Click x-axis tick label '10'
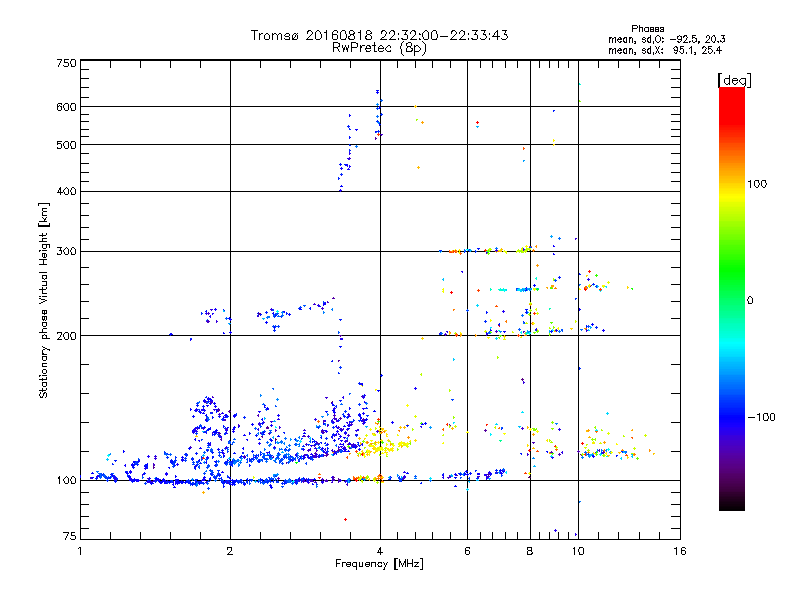 pyautogui.click(x=578, y=551)
